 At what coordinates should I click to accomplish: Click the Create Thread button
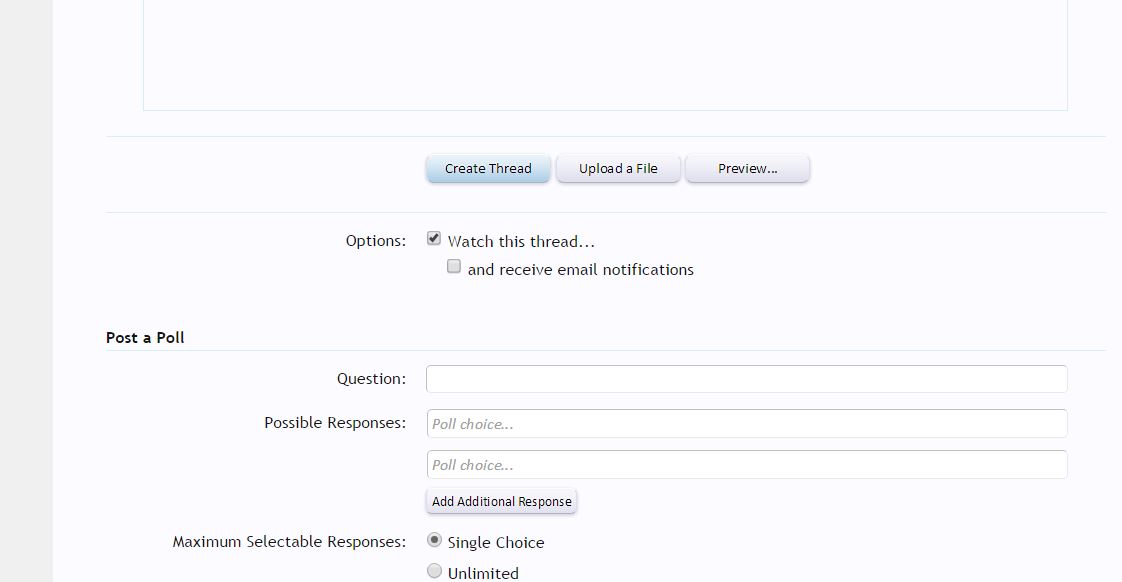click(488, 169)
